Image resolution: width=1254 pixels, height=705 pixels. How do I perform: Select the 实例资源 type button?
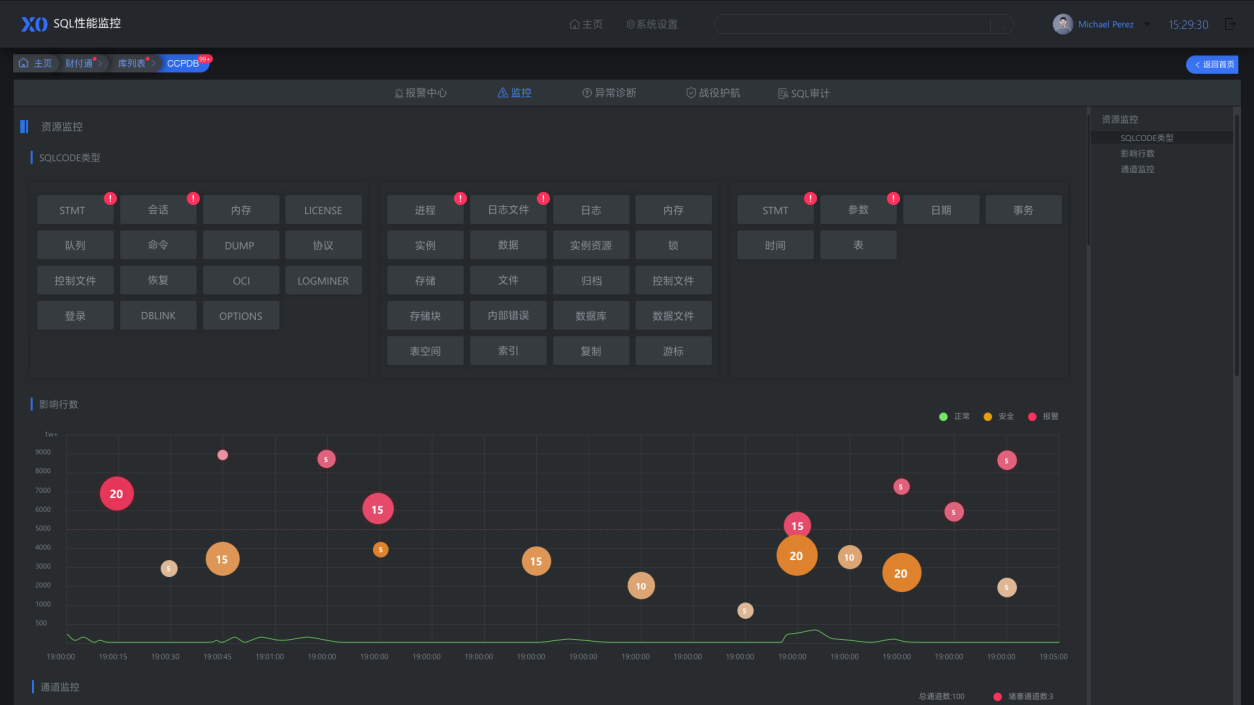[x=590, y=245]
